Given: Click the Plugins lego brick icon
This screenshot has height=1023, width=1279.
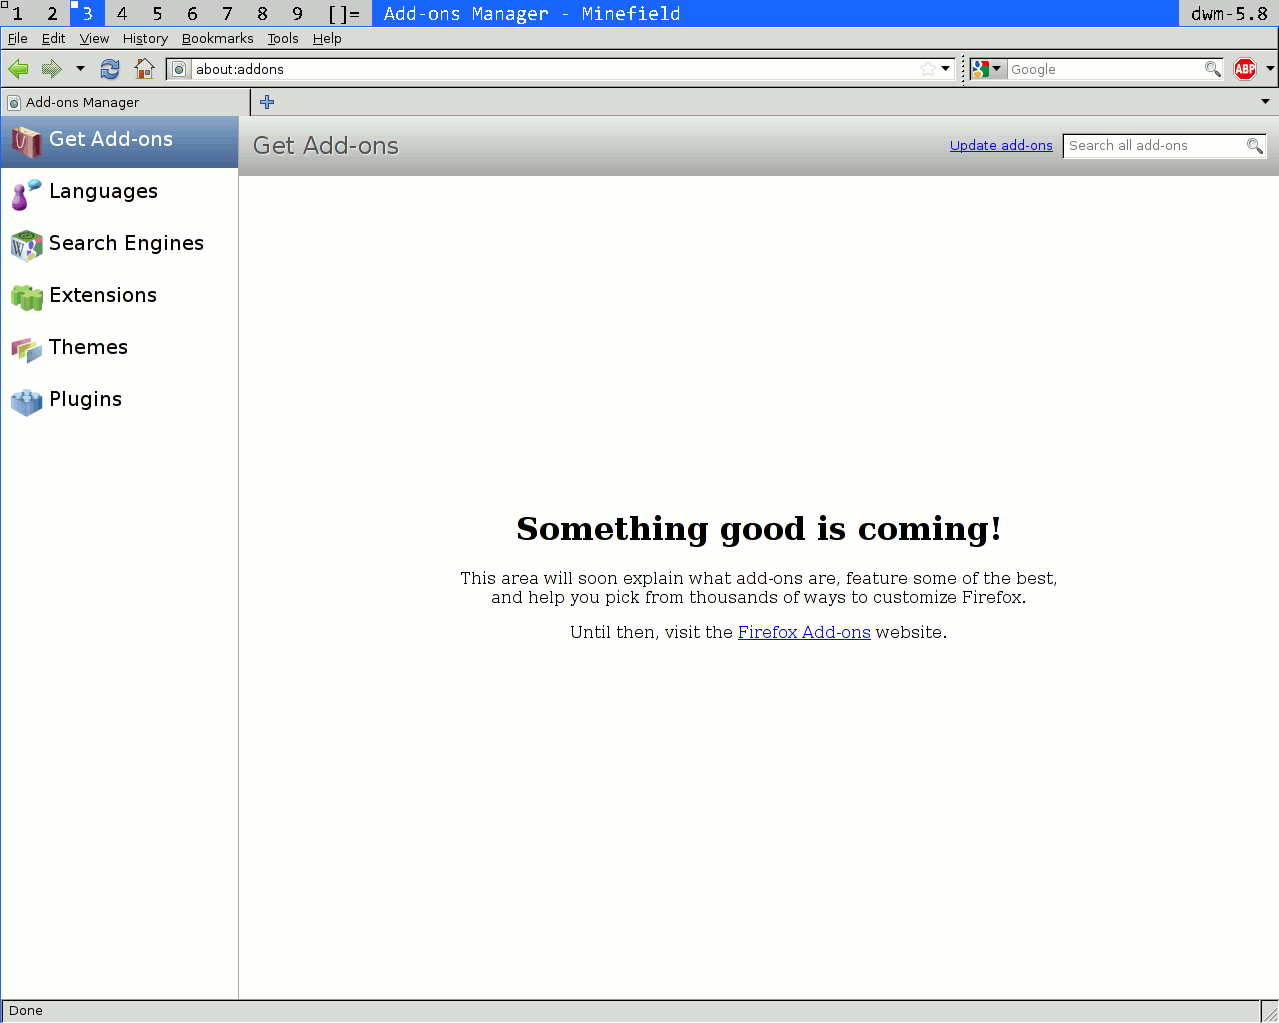Looking at the screenshot, I should [27, 402].
